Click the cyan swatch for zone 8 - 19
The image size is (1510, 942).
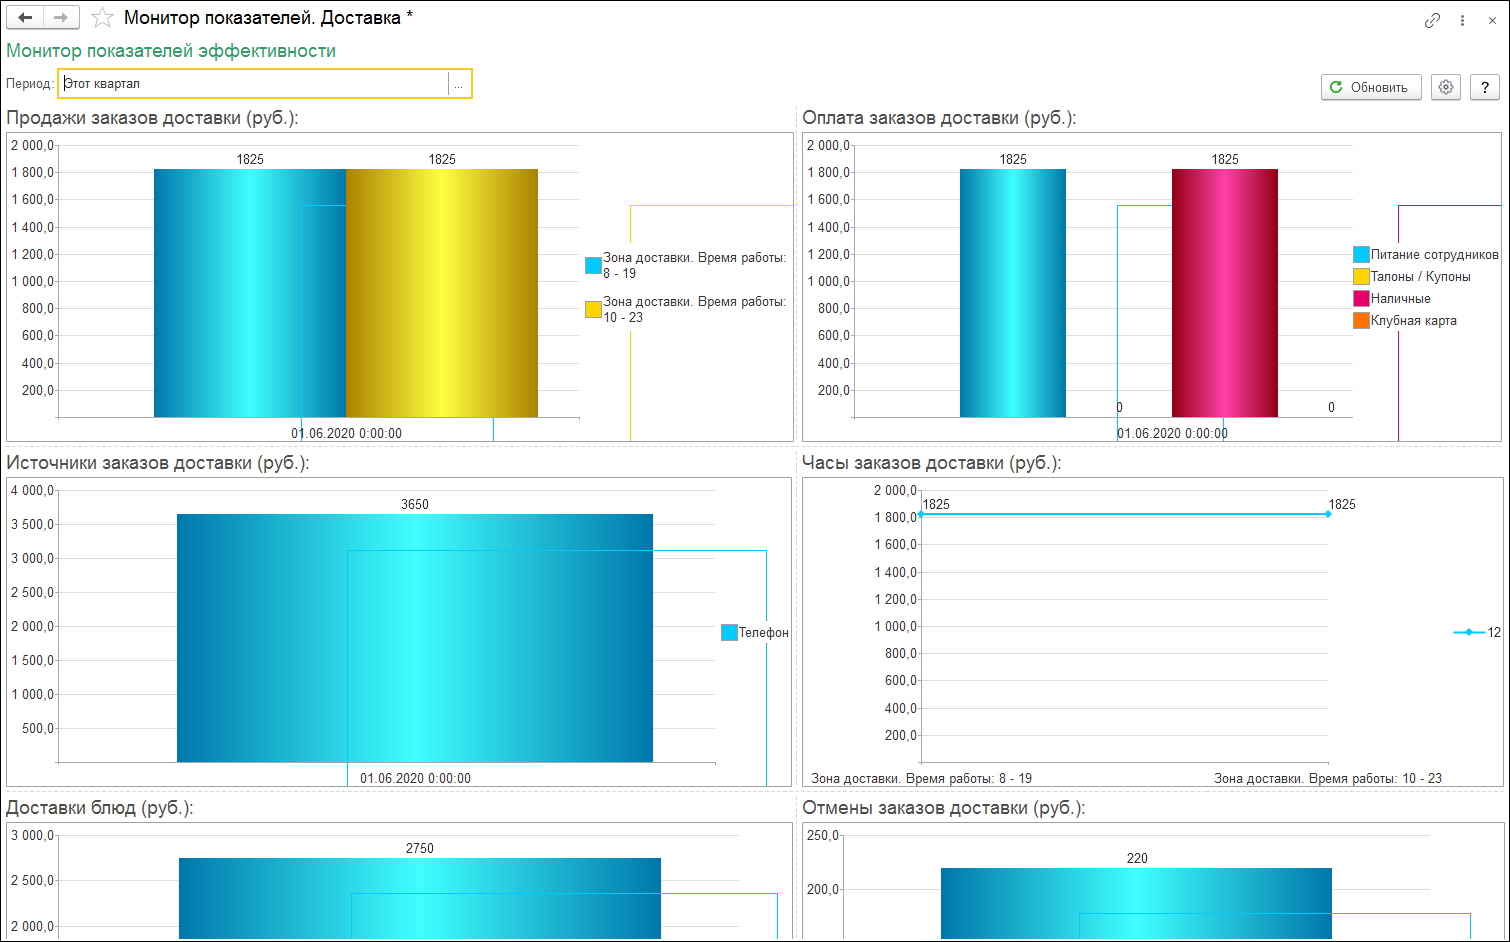pyautogui.click(x=593, y=266)
